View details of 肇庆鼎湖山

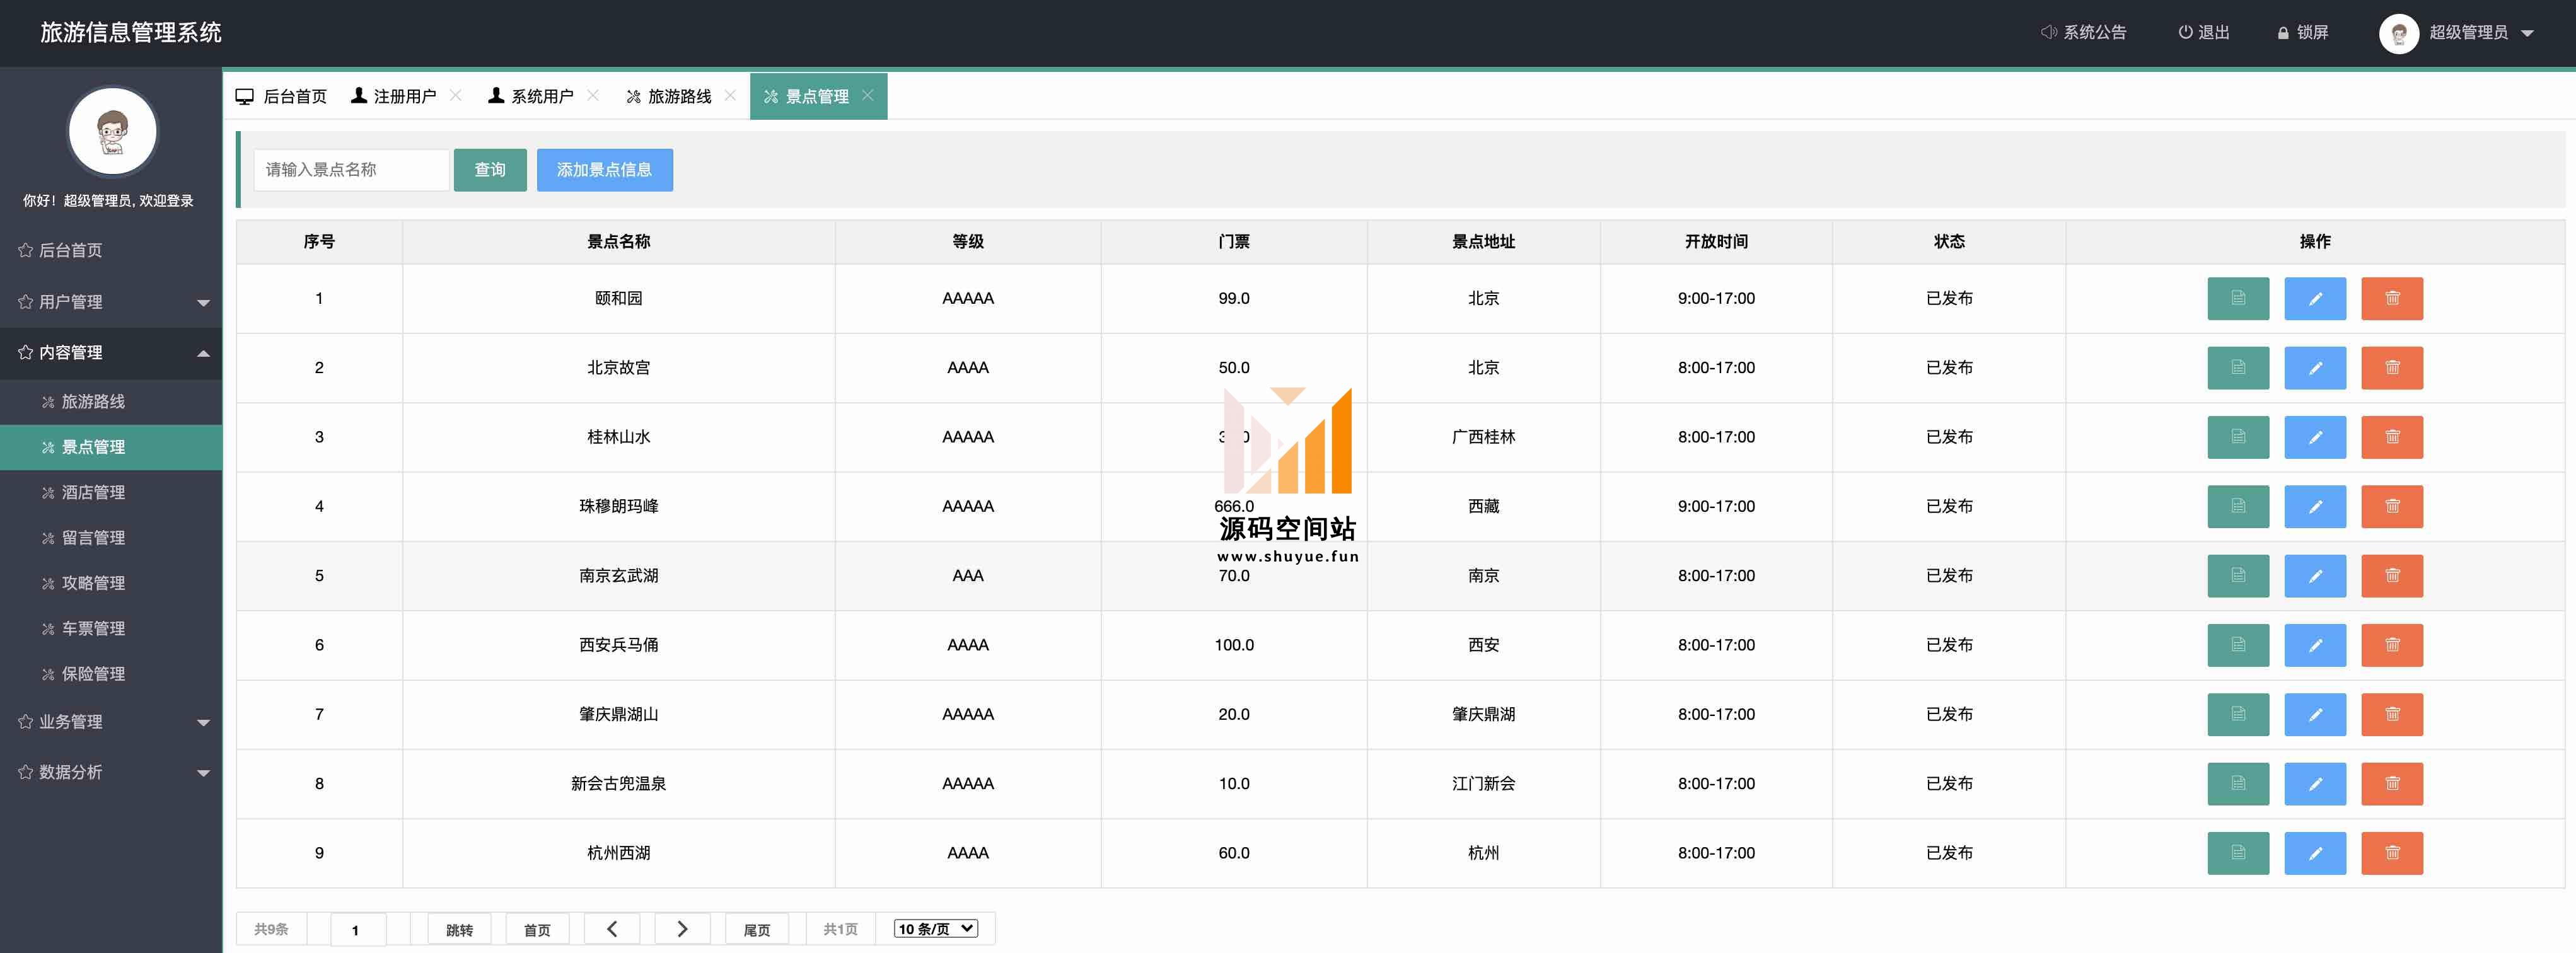click(x=2238, y=714)
